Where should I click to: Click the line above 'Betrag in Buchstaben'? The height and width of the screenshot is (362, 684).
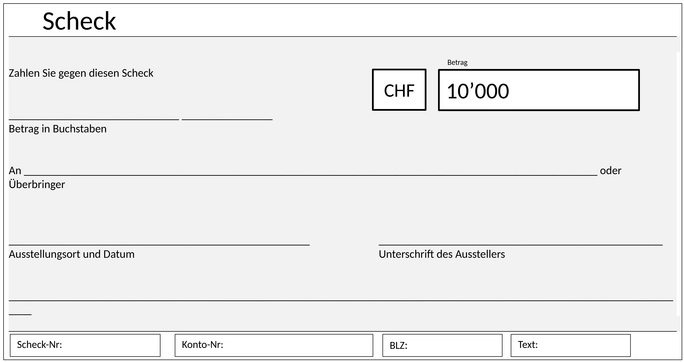point(94,119)
